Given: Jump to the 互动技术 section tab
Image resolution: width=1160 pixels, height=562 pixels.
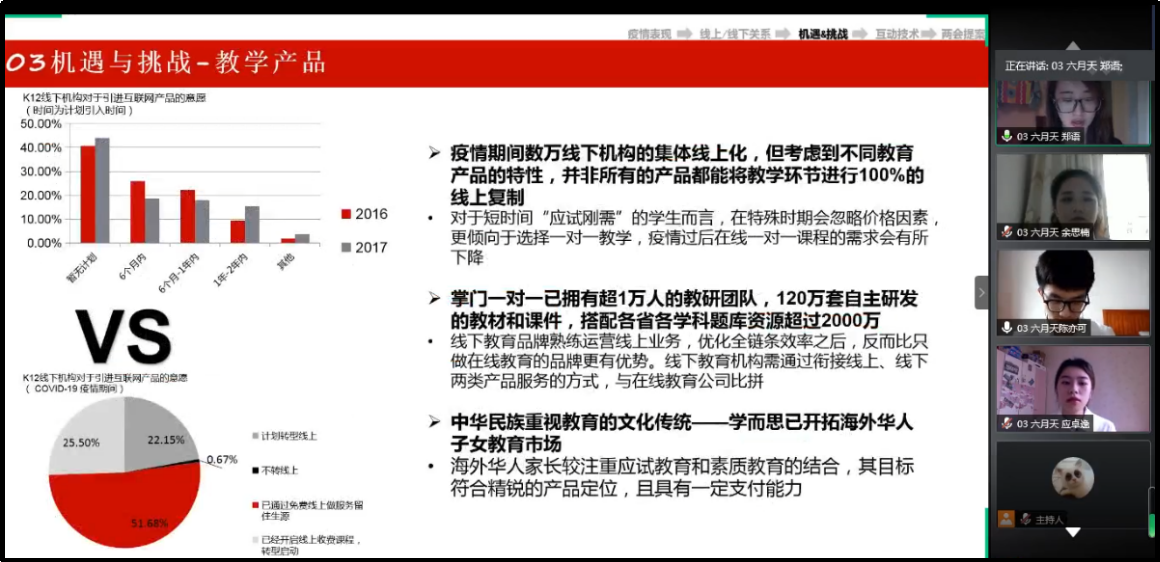Looking at the screenshot, I should point(897,34).
